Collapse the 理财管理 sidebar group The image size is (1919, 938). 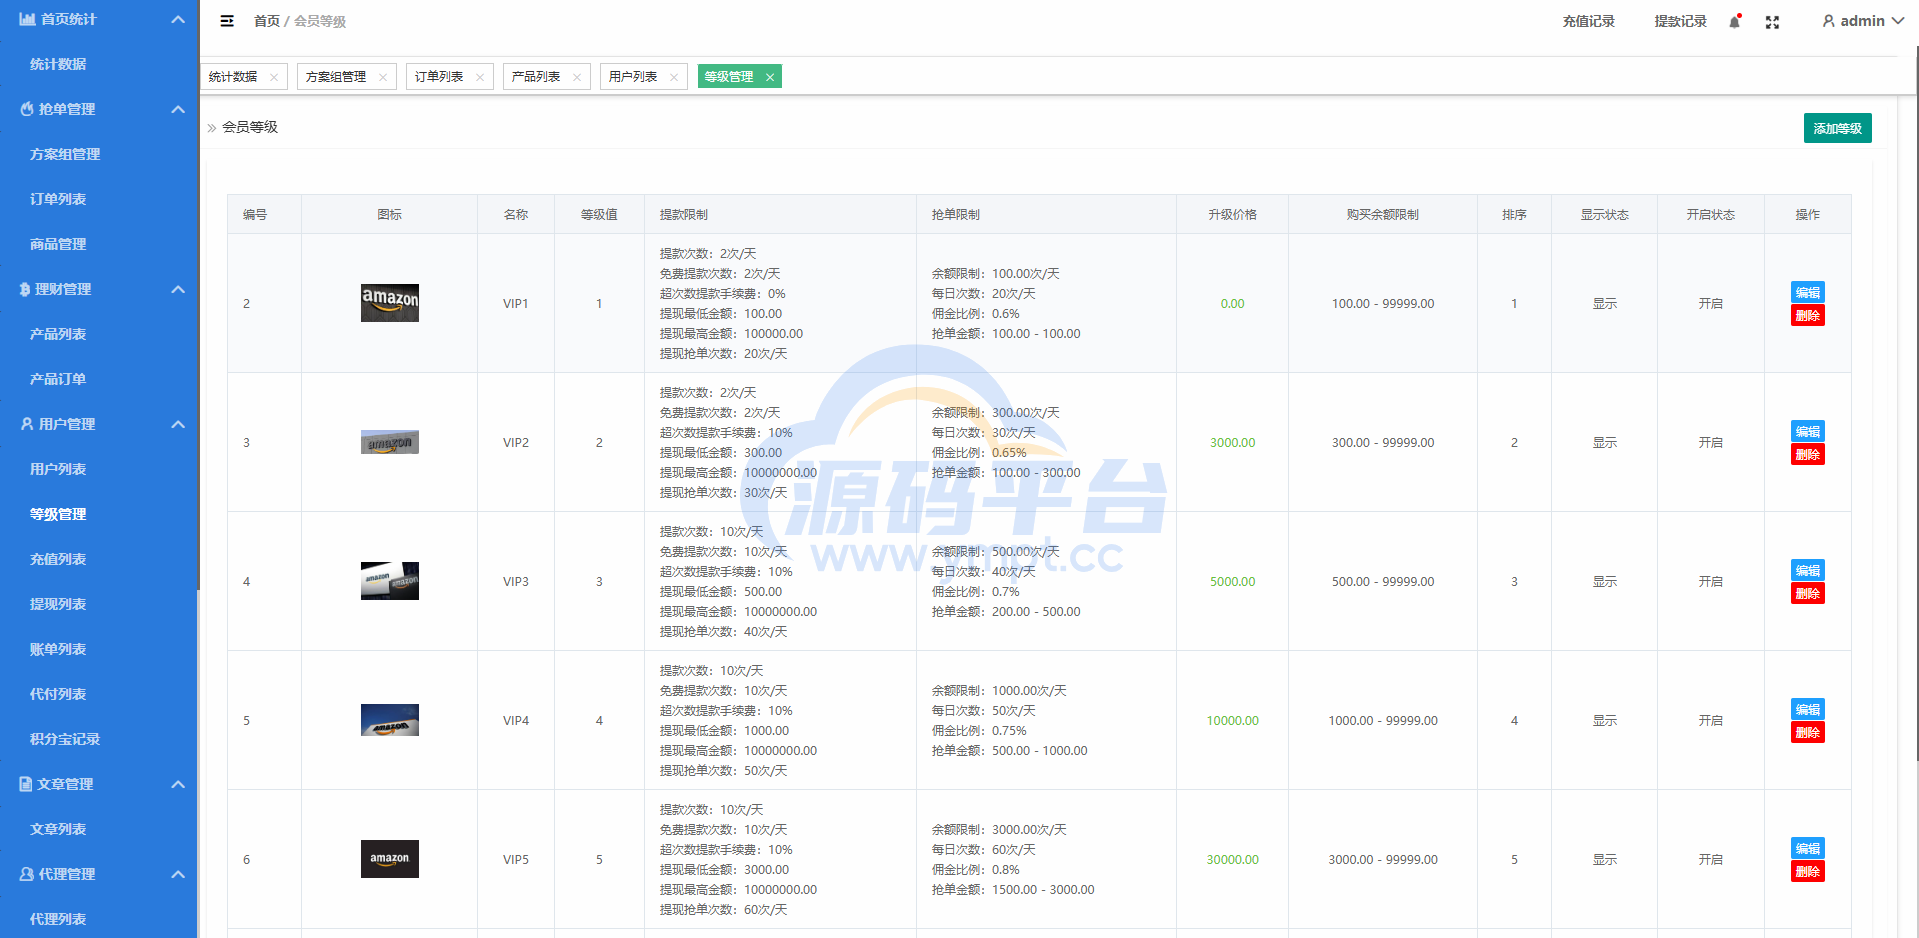178,289
